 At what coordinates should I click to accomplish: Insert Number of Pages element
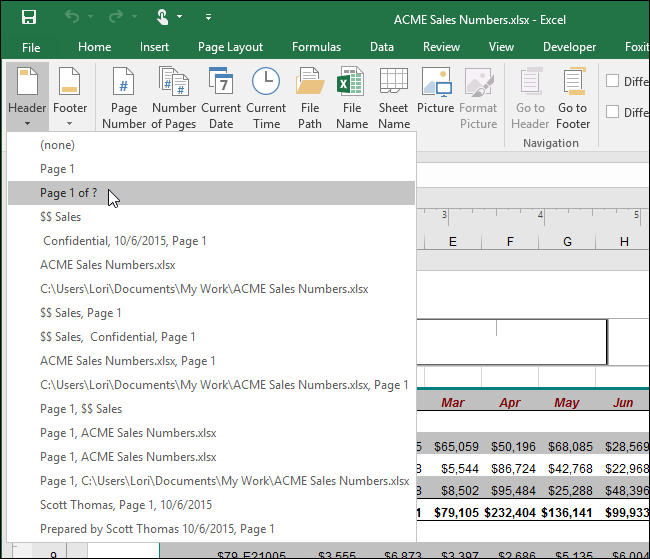click(174, 97)
